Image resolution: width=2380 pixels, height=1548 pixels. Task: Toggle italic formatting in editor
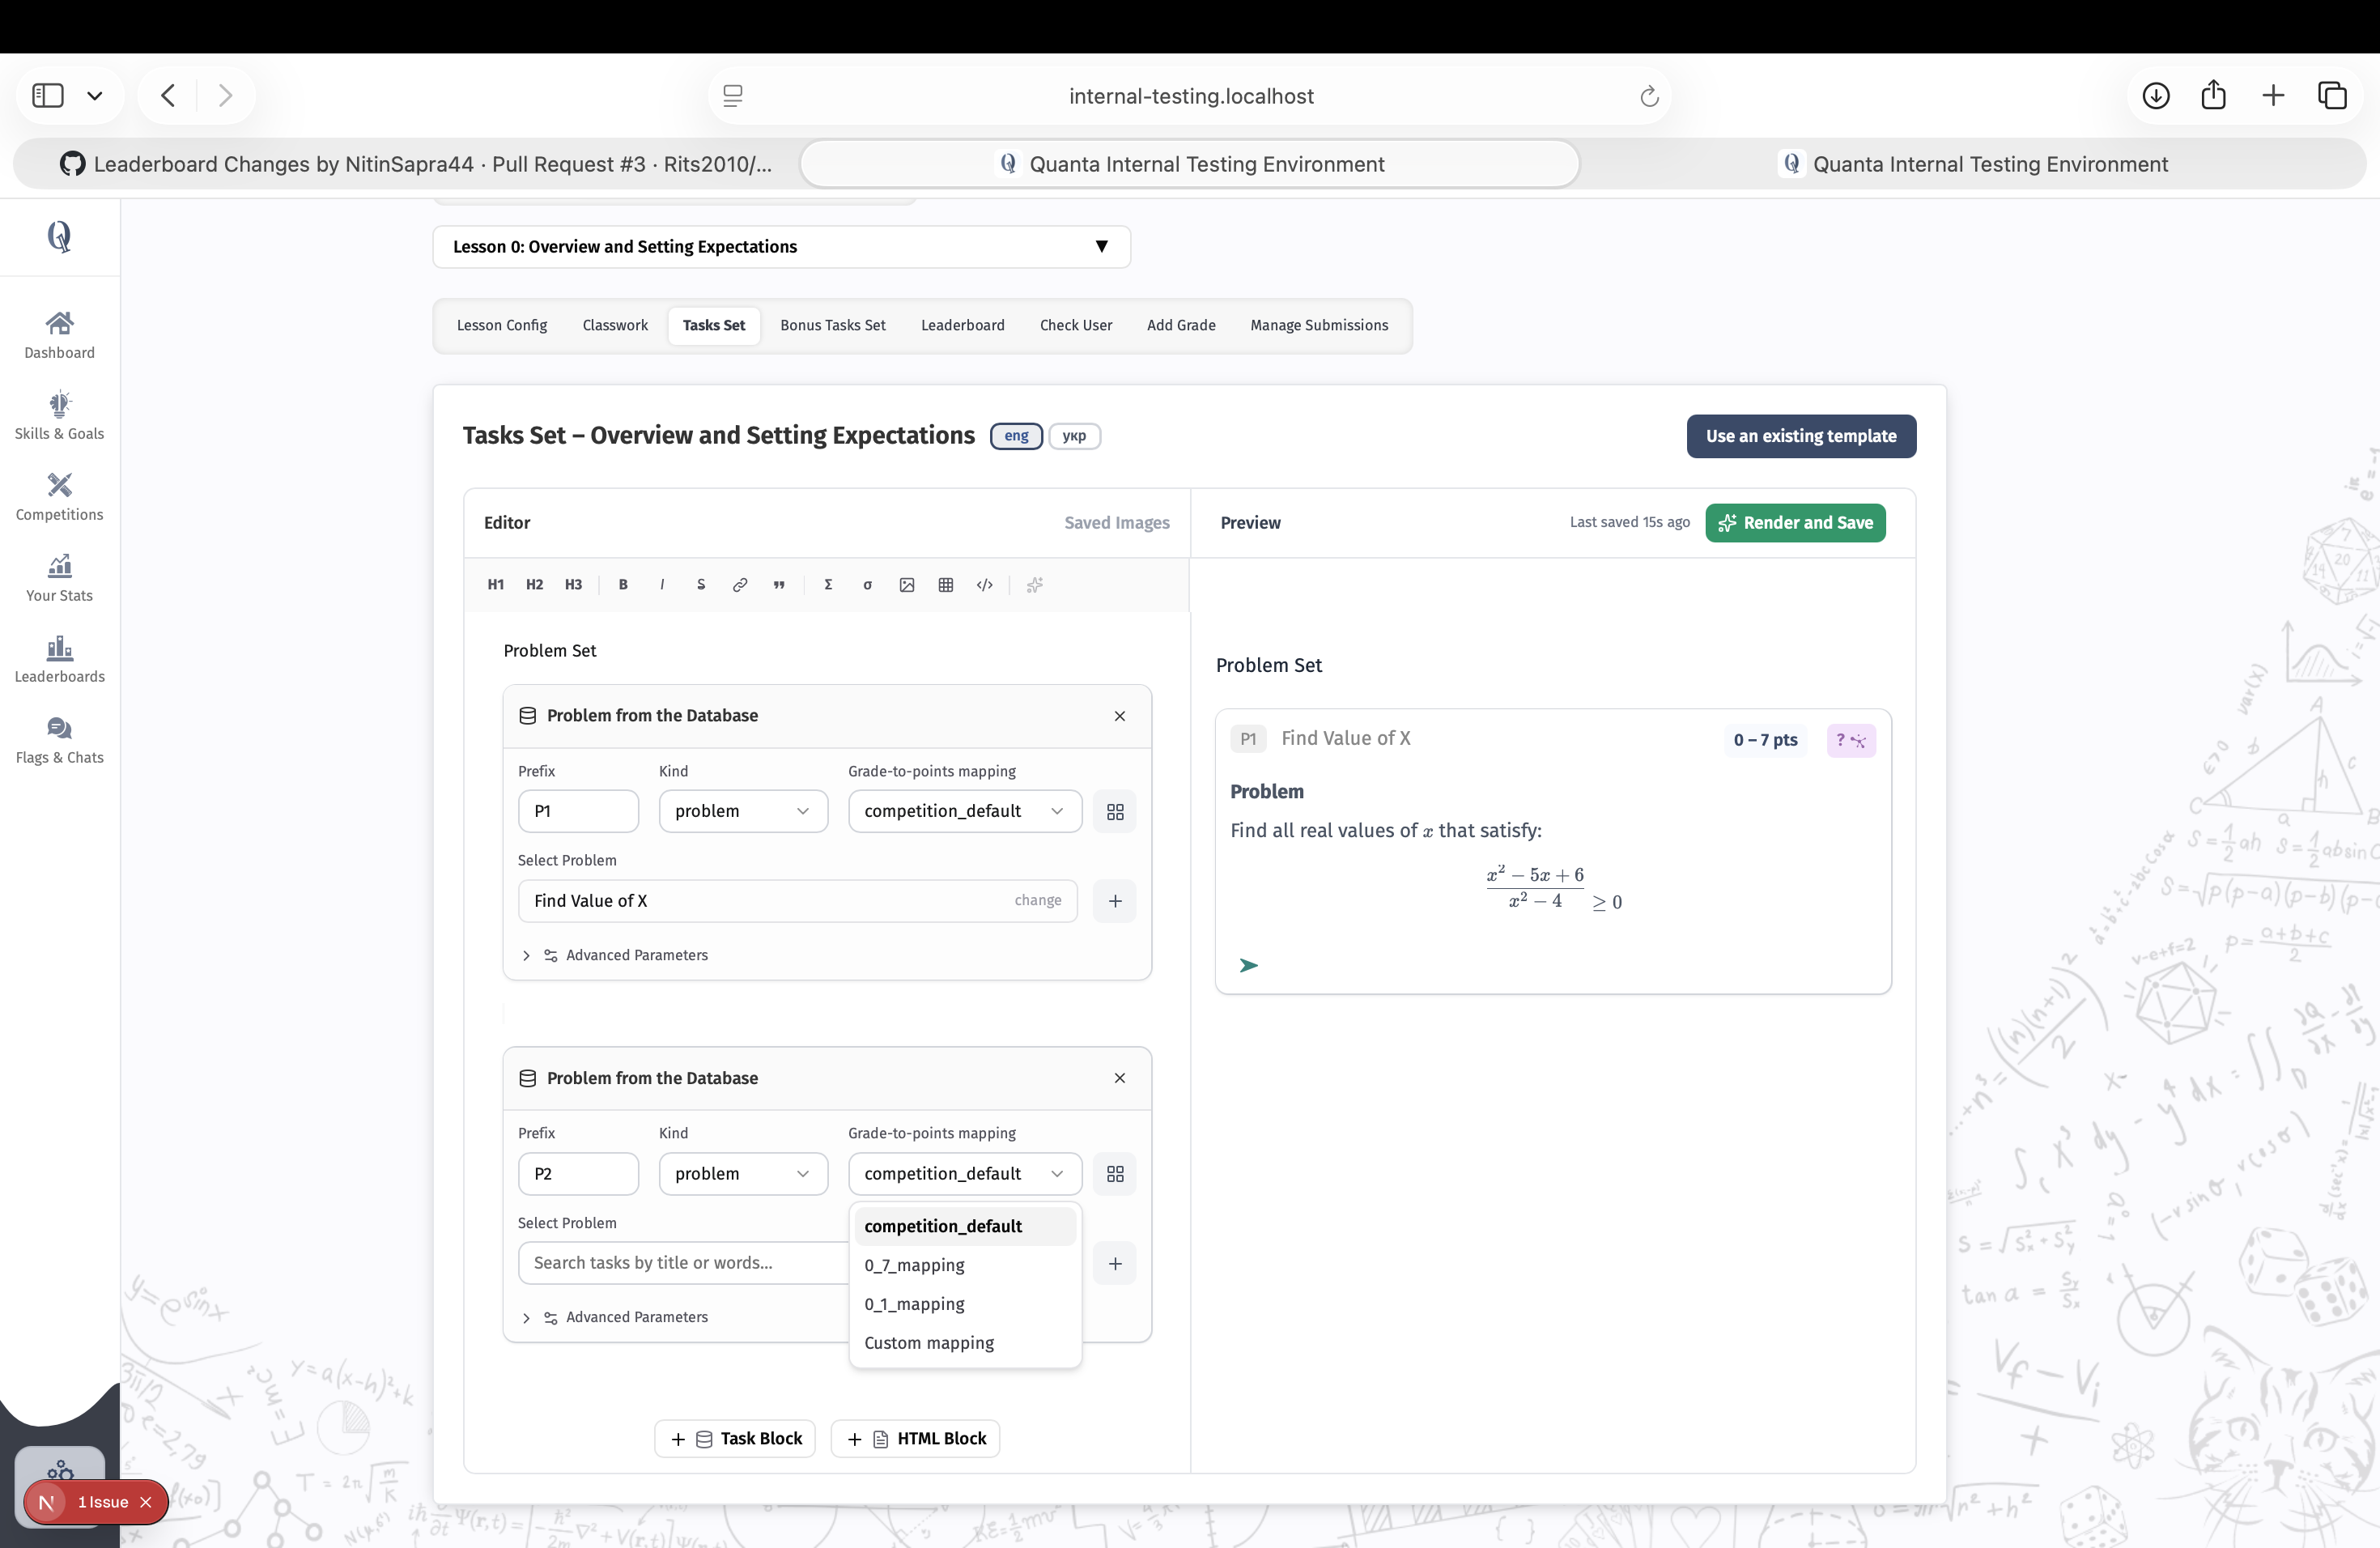click(x=662, y=585)
